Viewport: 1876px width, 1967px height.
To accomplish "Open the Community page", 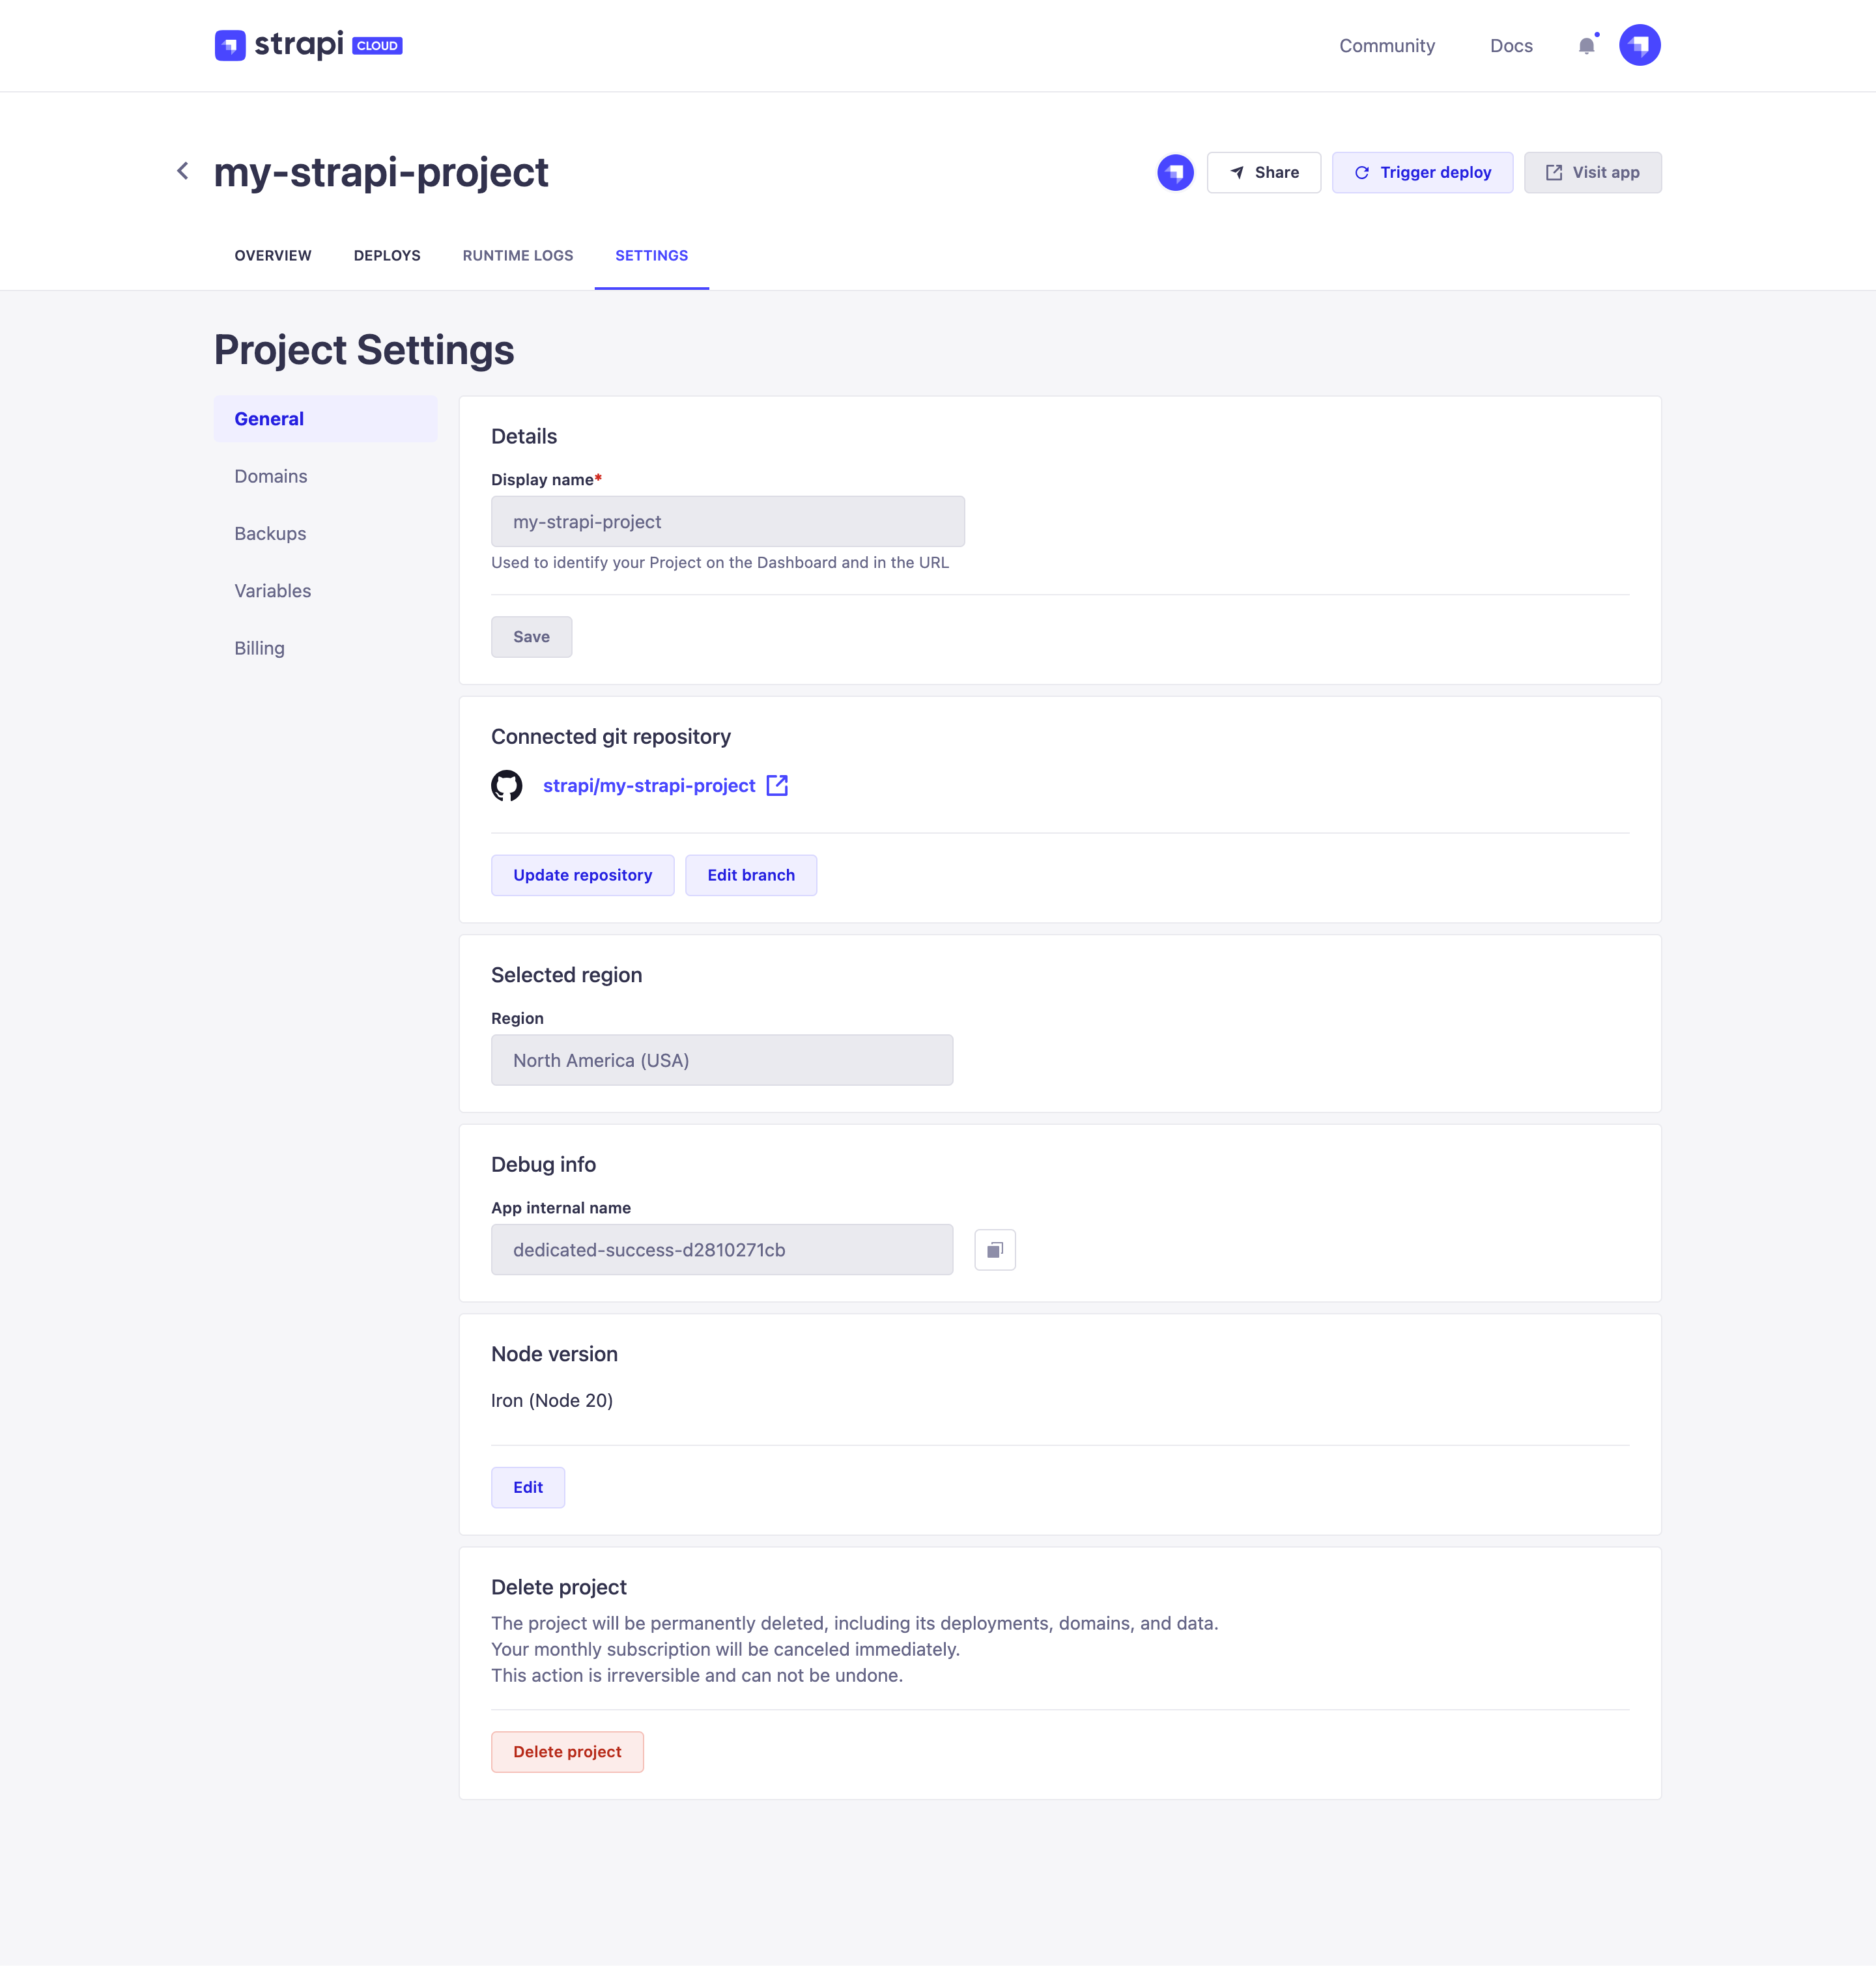I will (1387, 45).
